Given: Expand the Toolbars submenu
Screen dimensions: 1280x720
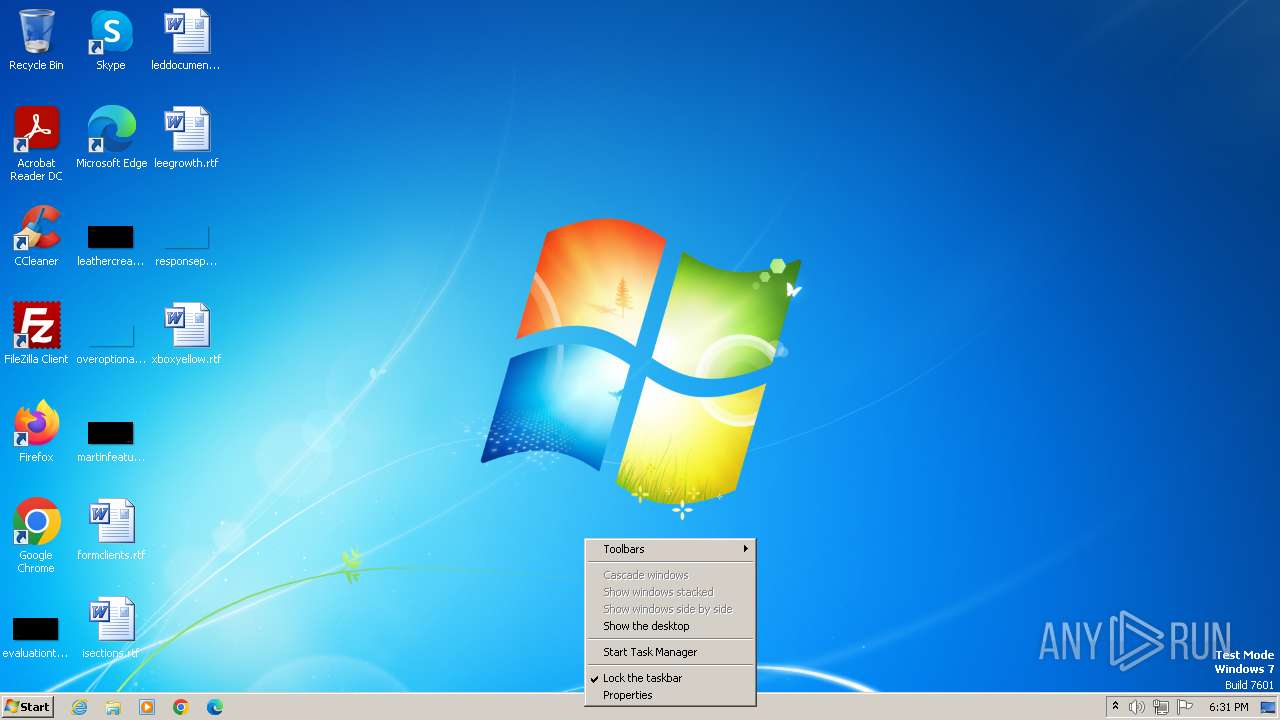Looking at the screenshot, I should (x=670, y=549).
